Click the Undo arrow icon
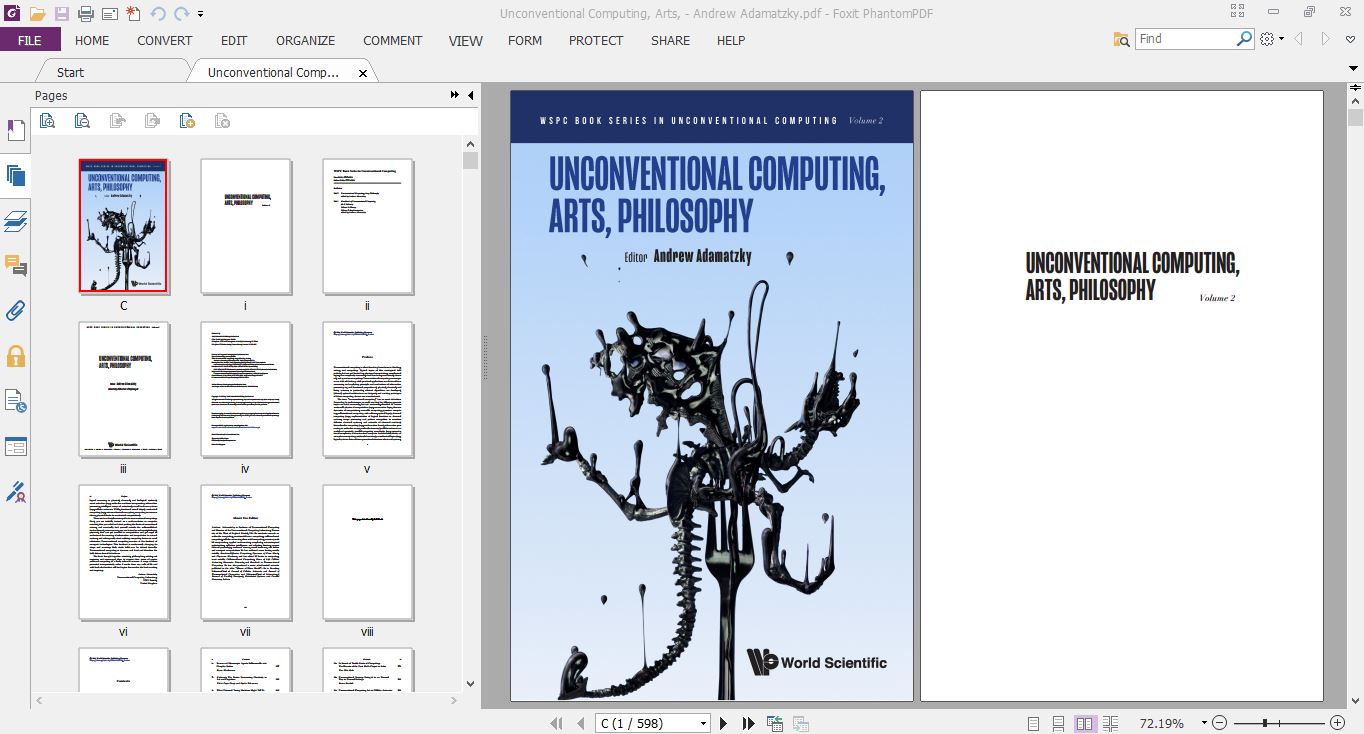 [158, 14]
